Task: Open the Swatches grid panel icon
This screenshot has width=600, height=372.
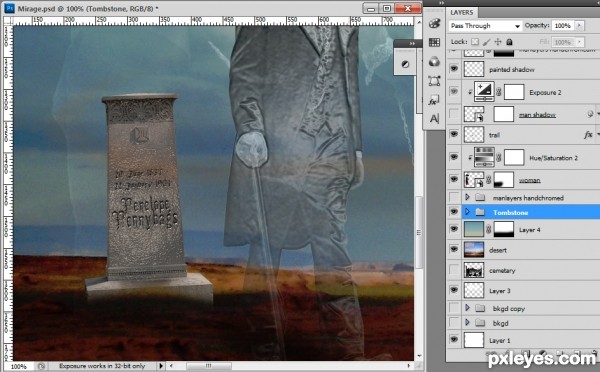Action: point(434,42)
